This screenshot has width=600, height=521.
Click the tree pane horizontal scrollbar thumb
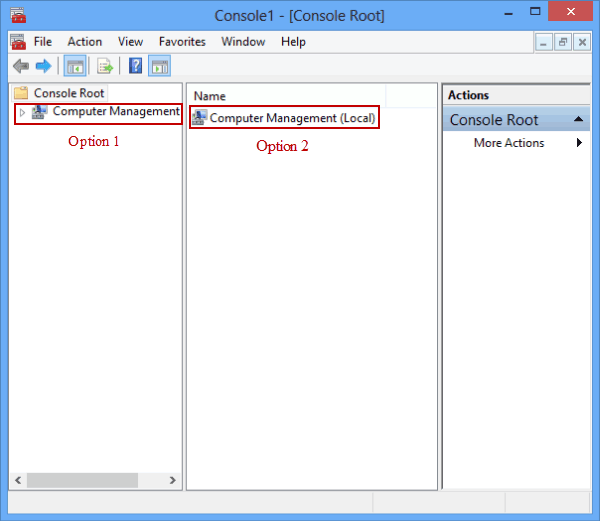coord(82,480)
